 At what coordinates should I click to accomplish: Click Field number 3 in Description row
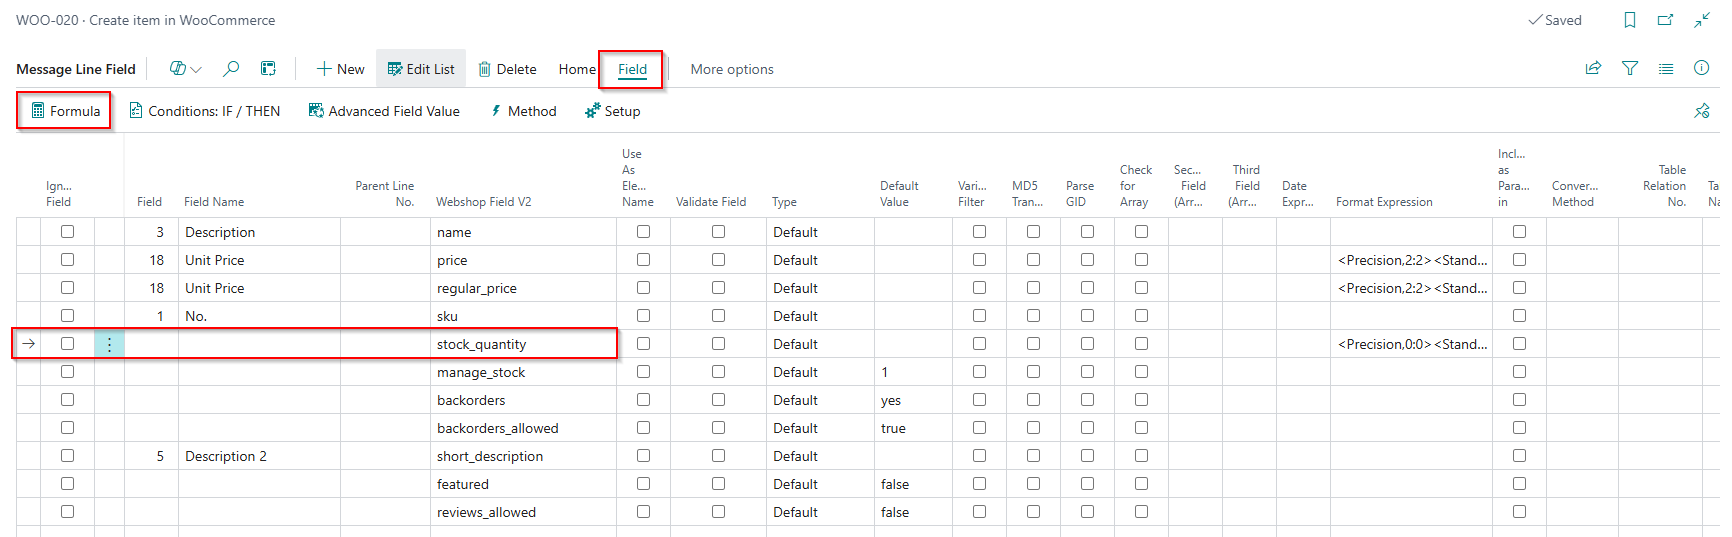[151, 232]
